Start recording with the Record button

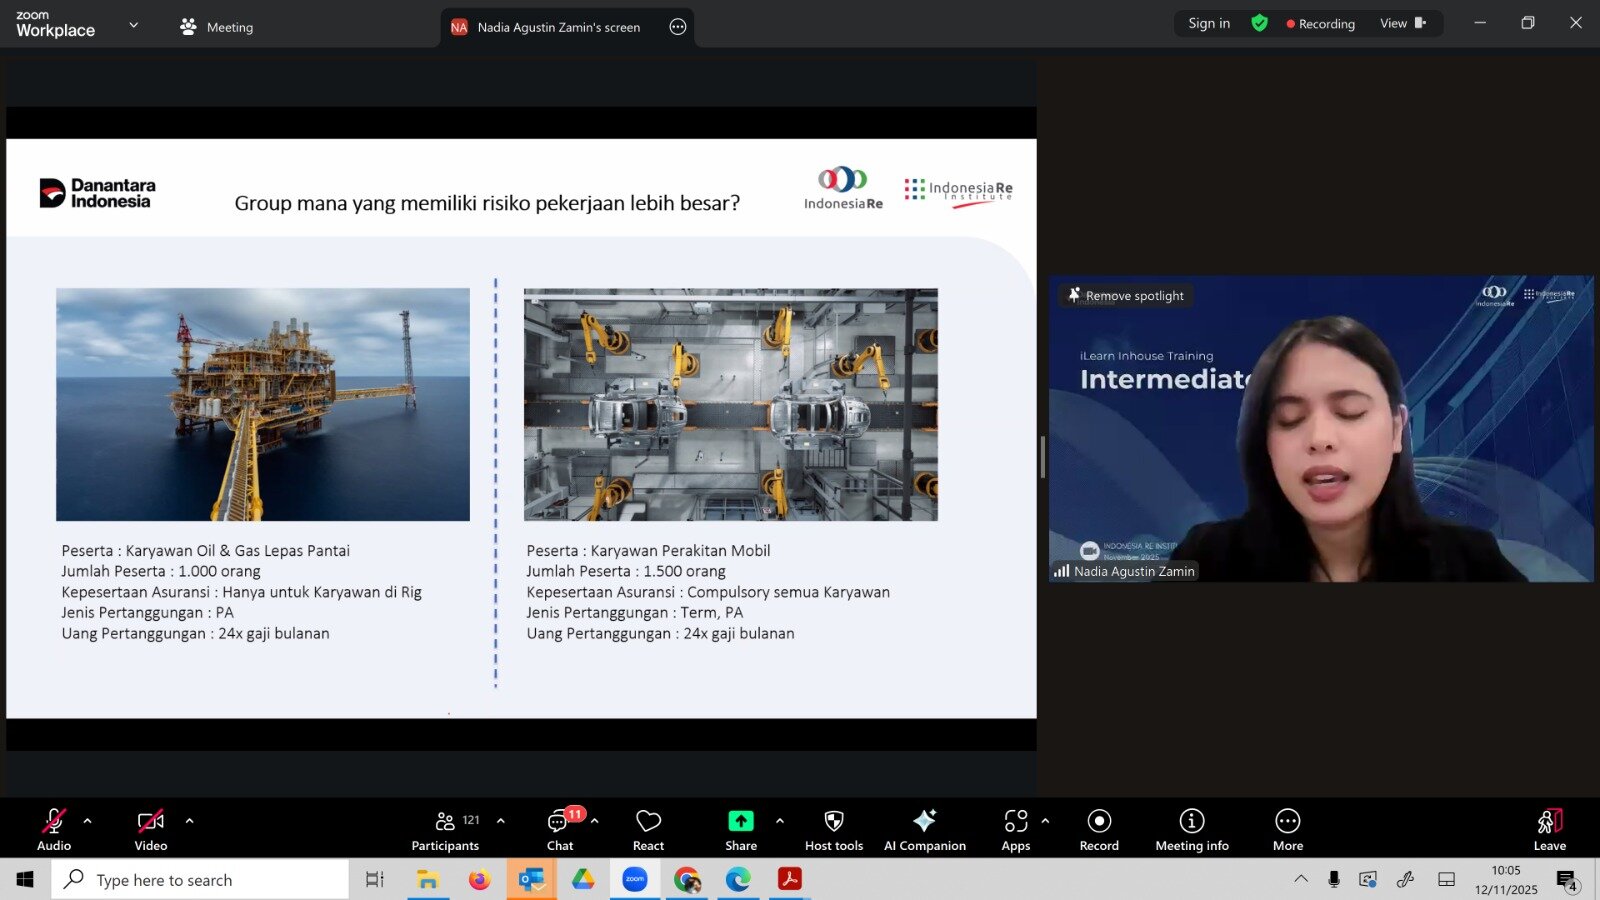click(x=1099, y=830)
